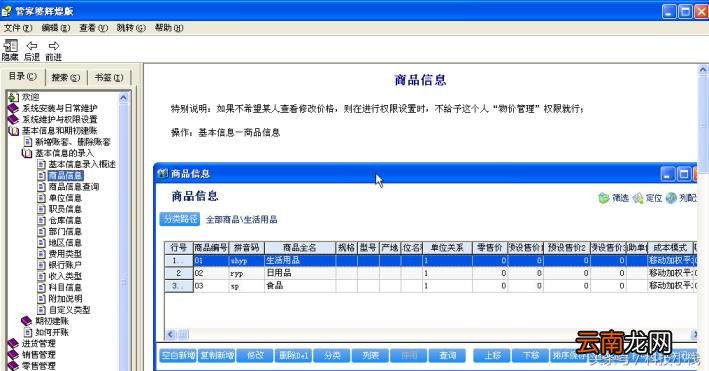
Task: Click the 复制新增 button
Action: coord(217,356)
